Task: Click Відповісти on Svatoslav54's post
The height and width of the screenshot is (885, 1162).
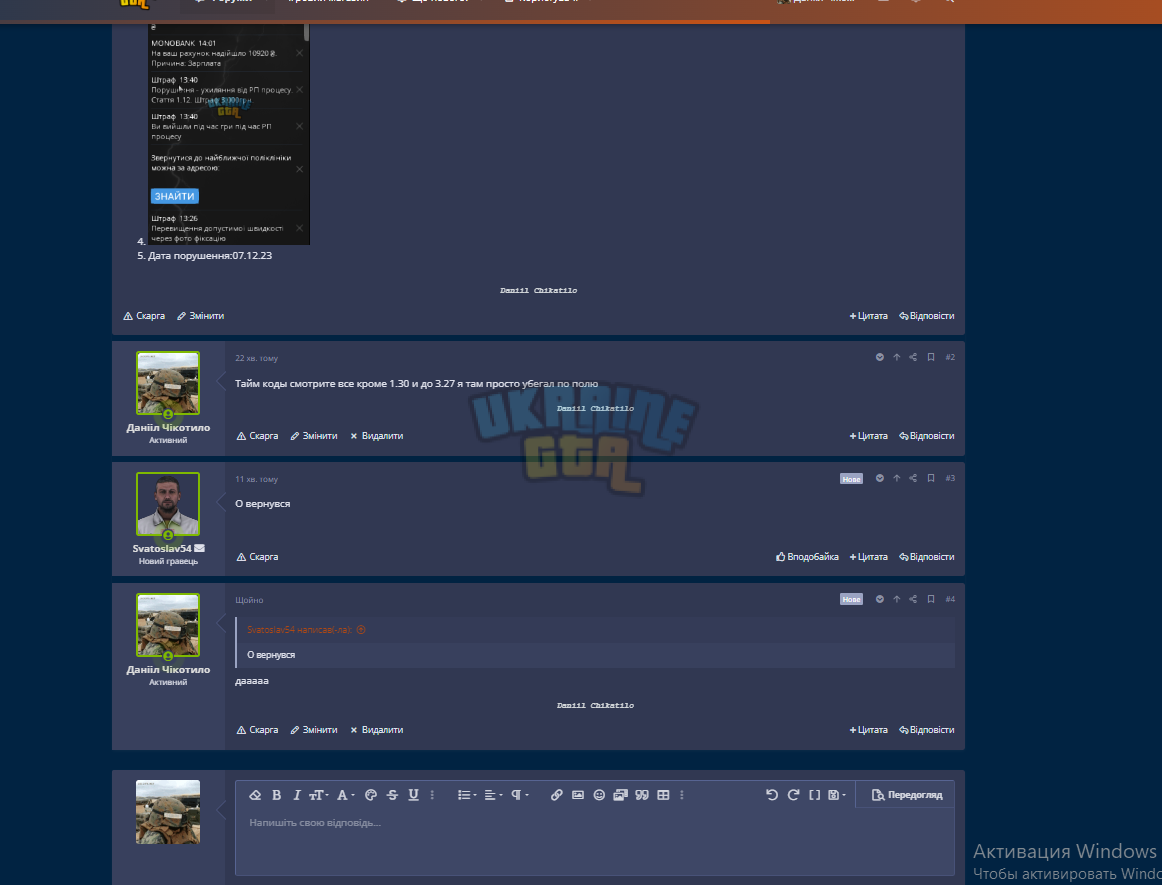Action: click(926, 557)
